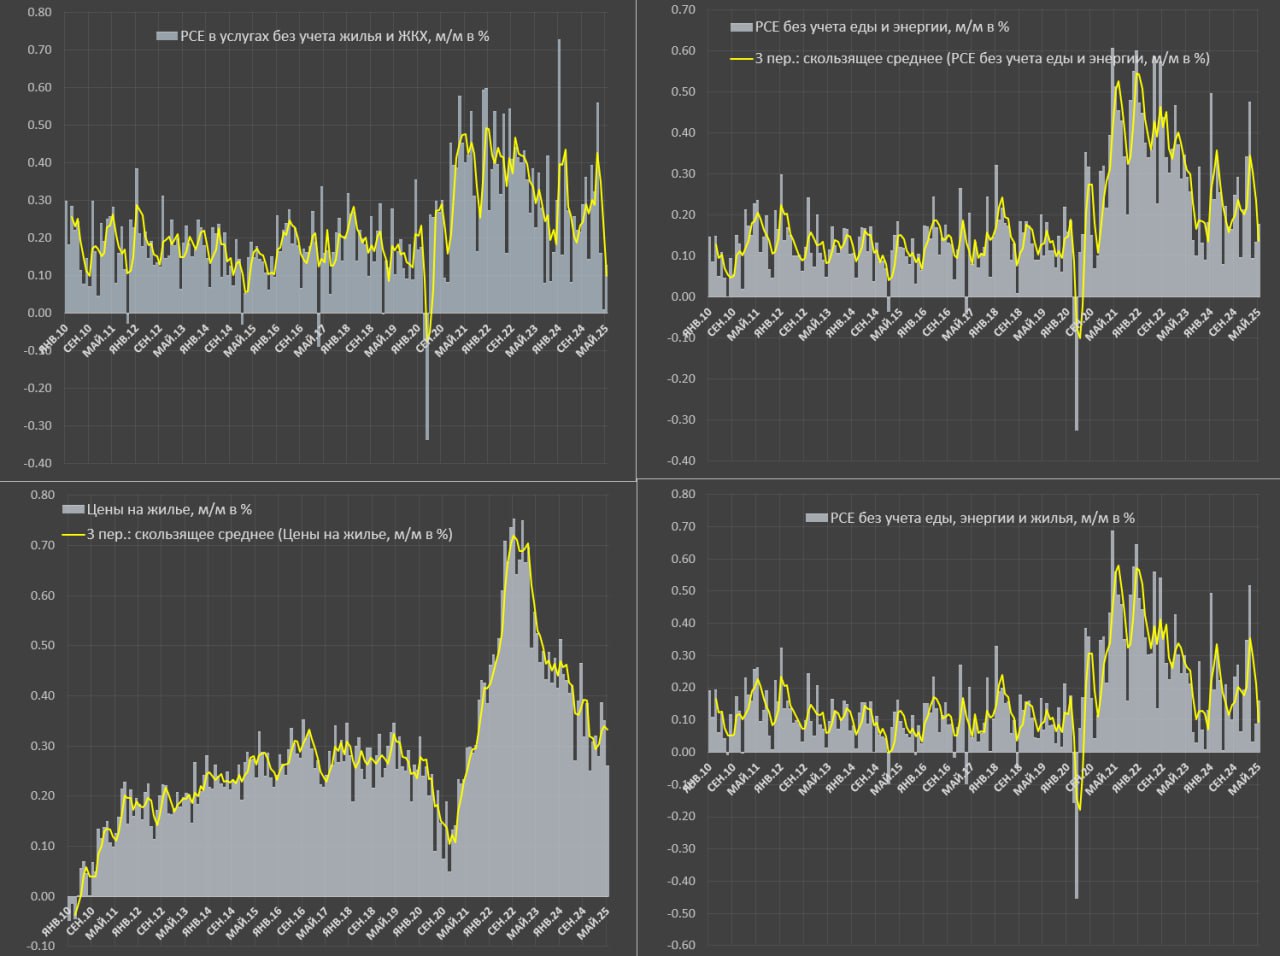Click the 0.80 y-axis label in top-left chart
The height and width of the screenshot is (956, 1280).
[40, 12]
